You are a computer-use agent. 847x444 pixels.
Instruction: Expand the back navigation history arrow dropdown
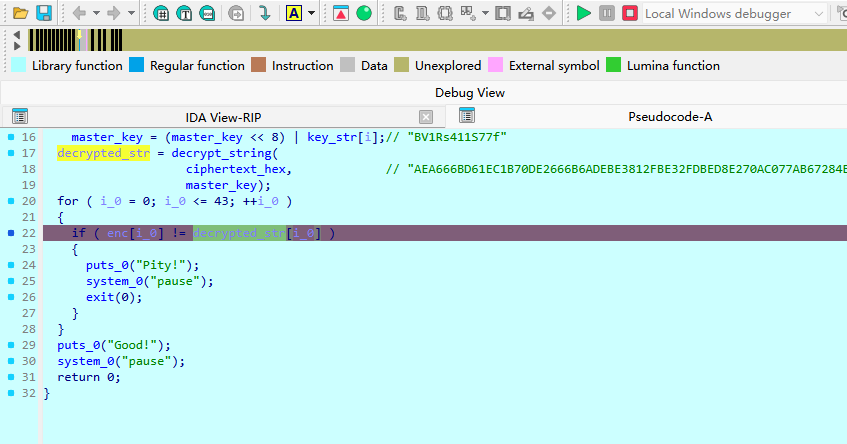pyautogui.click(x=98, y=13)
